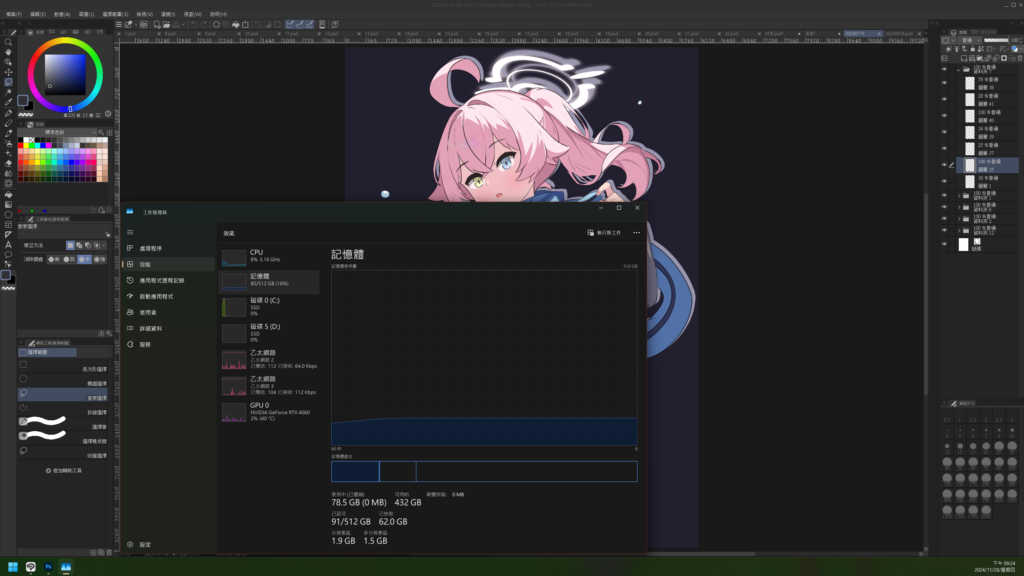Open the 檔案(F) File menu
This screenshot has width=1024, height=576.
click(x=14, y=14)
